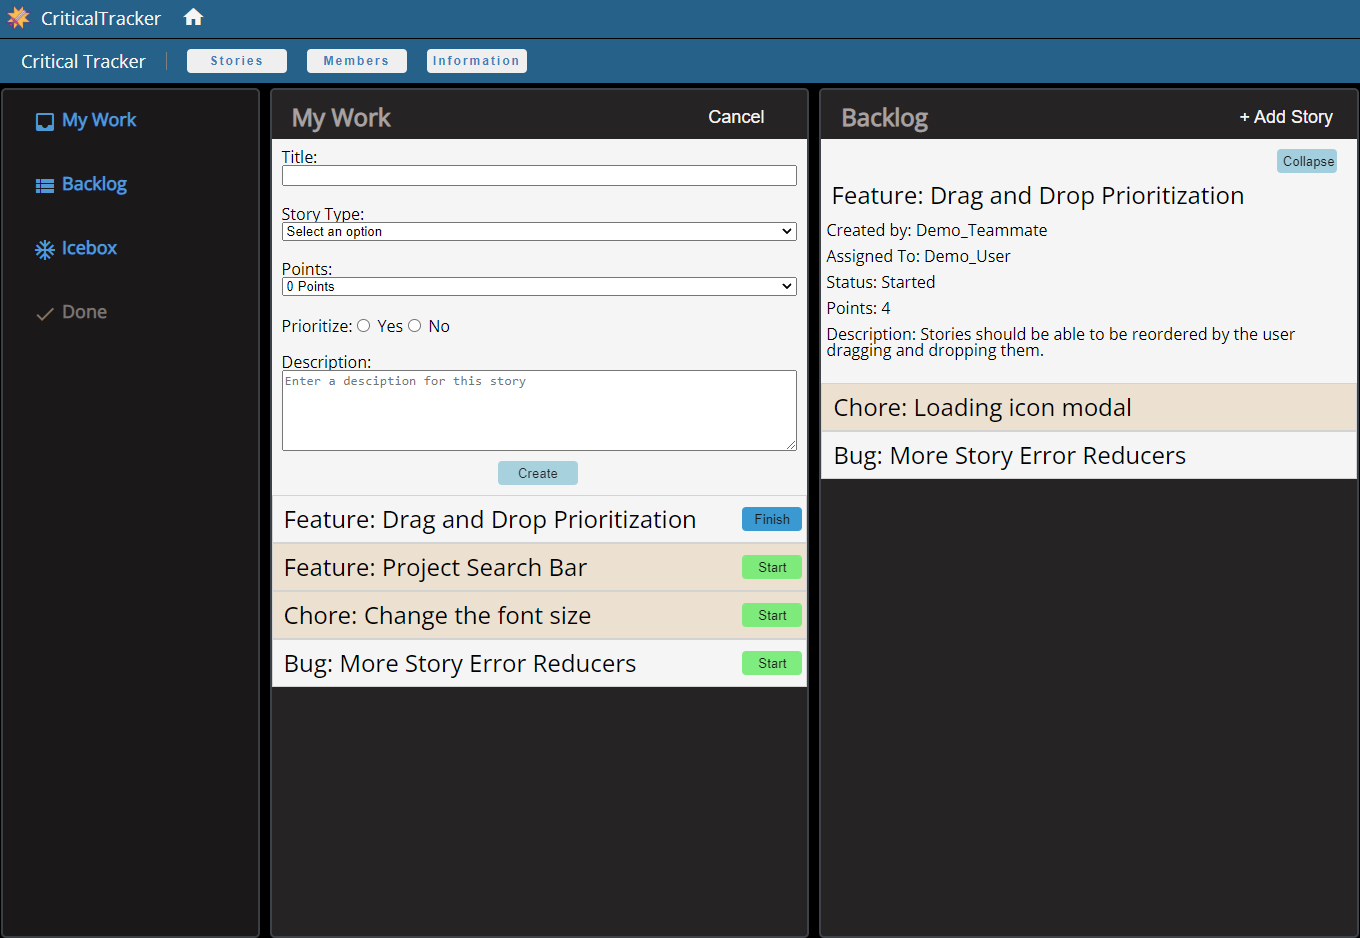Click the Backlog list icon in sidebar
Viewport: 1360px width, 938px height.
(x=44, y=184)
